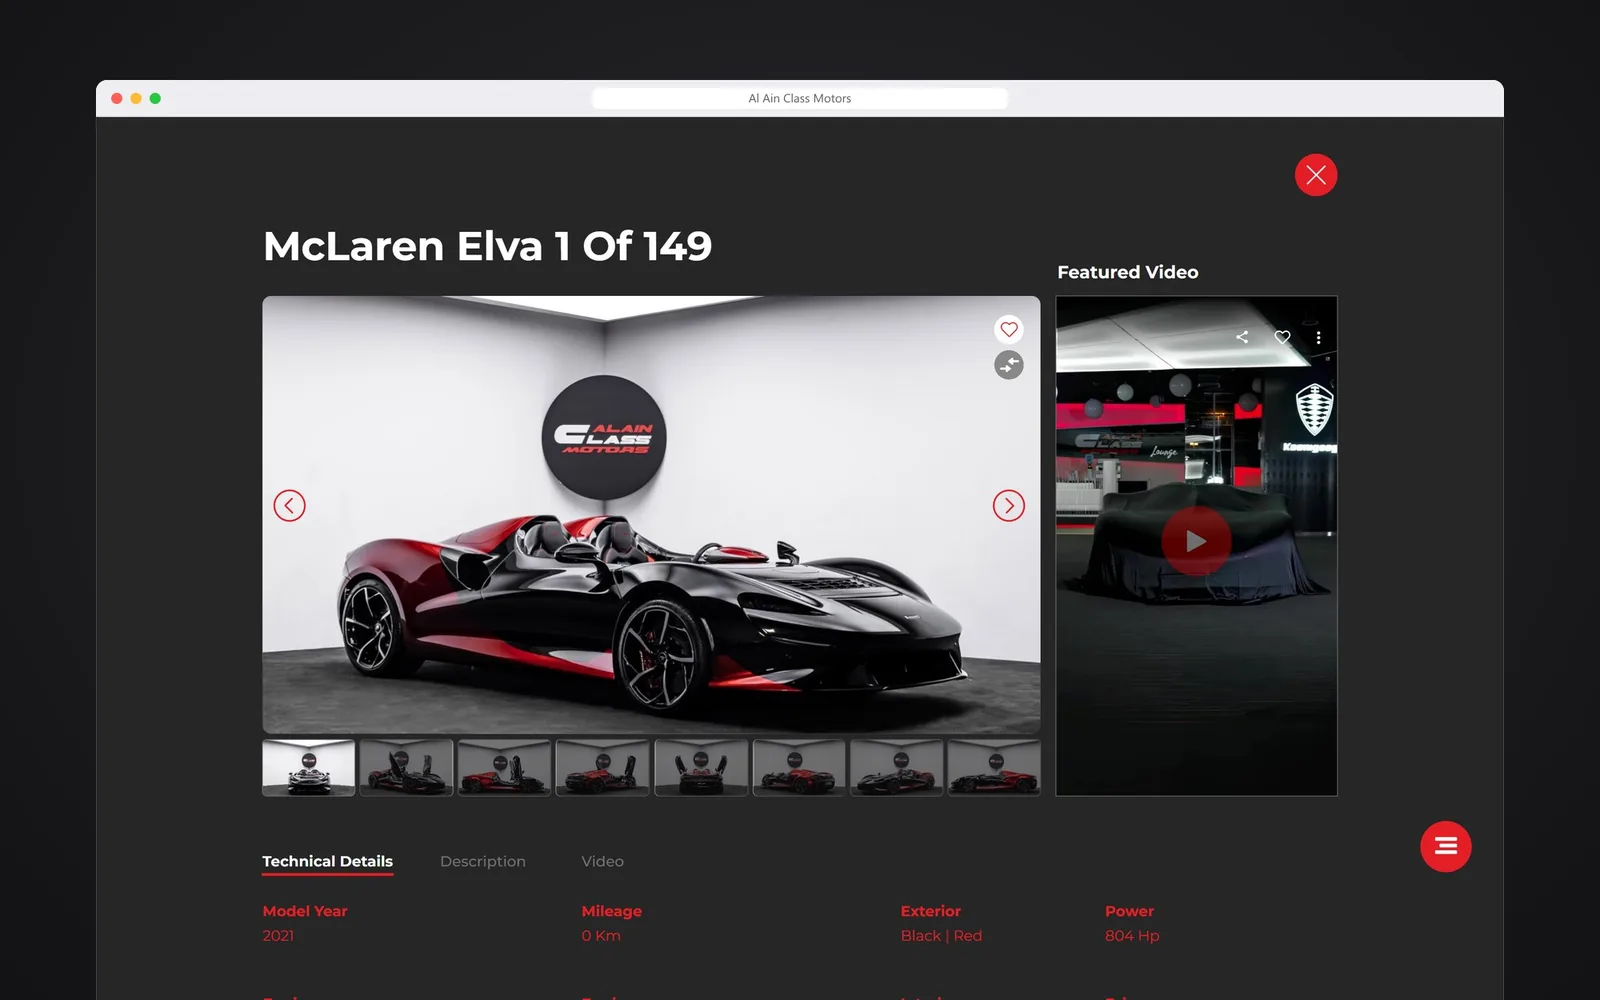Screen dimensions: 1600x1000
Task: Click the Al Ain Class Motors address bar
Action: (x=800, y=98)
